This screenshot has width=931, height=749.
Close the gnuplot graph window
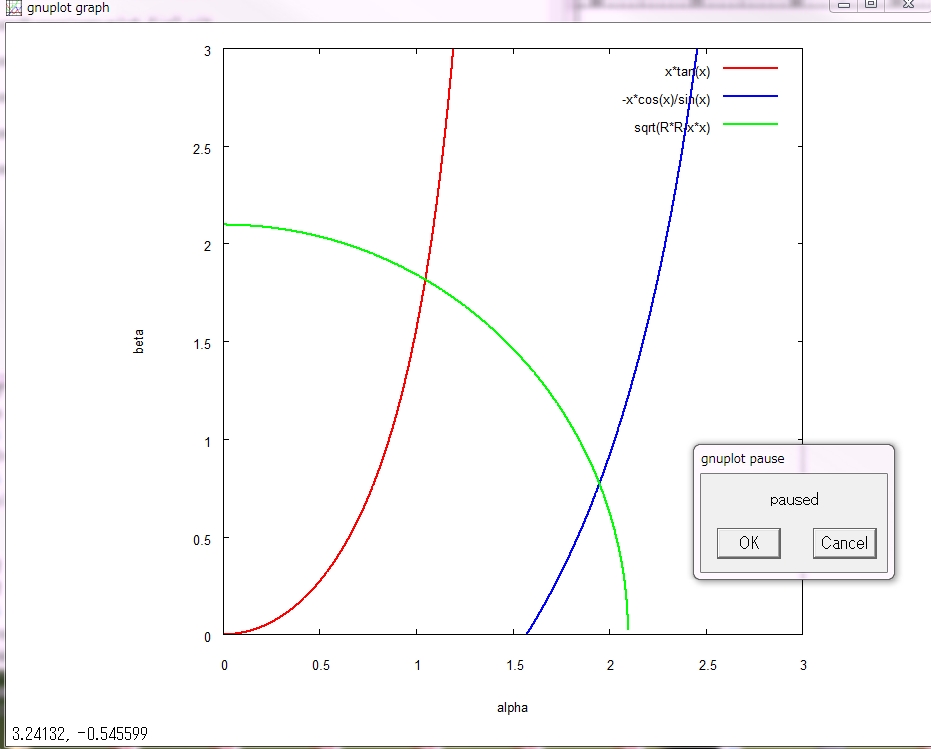pos(908,5)
